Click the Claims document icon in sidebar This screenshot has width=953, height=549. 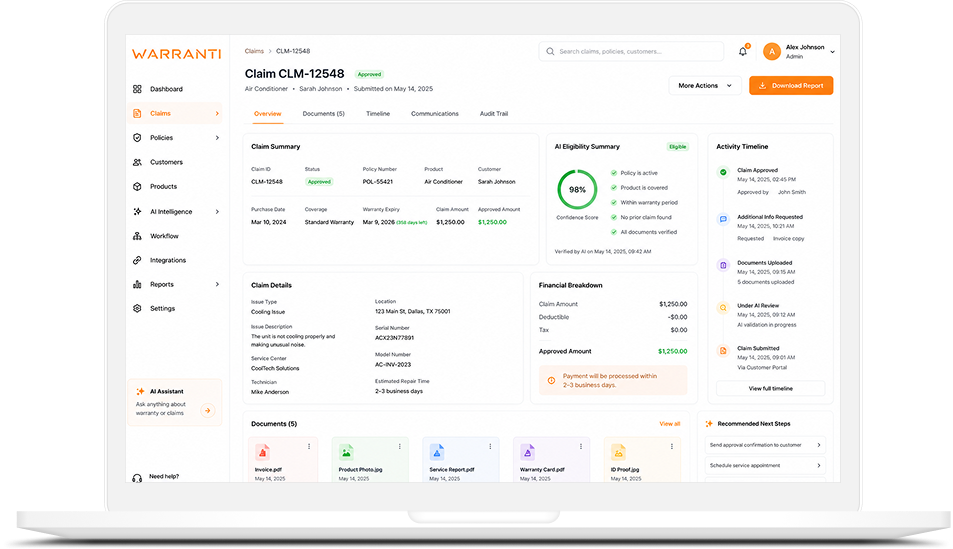pyautogui.click(x=137, y=113)
